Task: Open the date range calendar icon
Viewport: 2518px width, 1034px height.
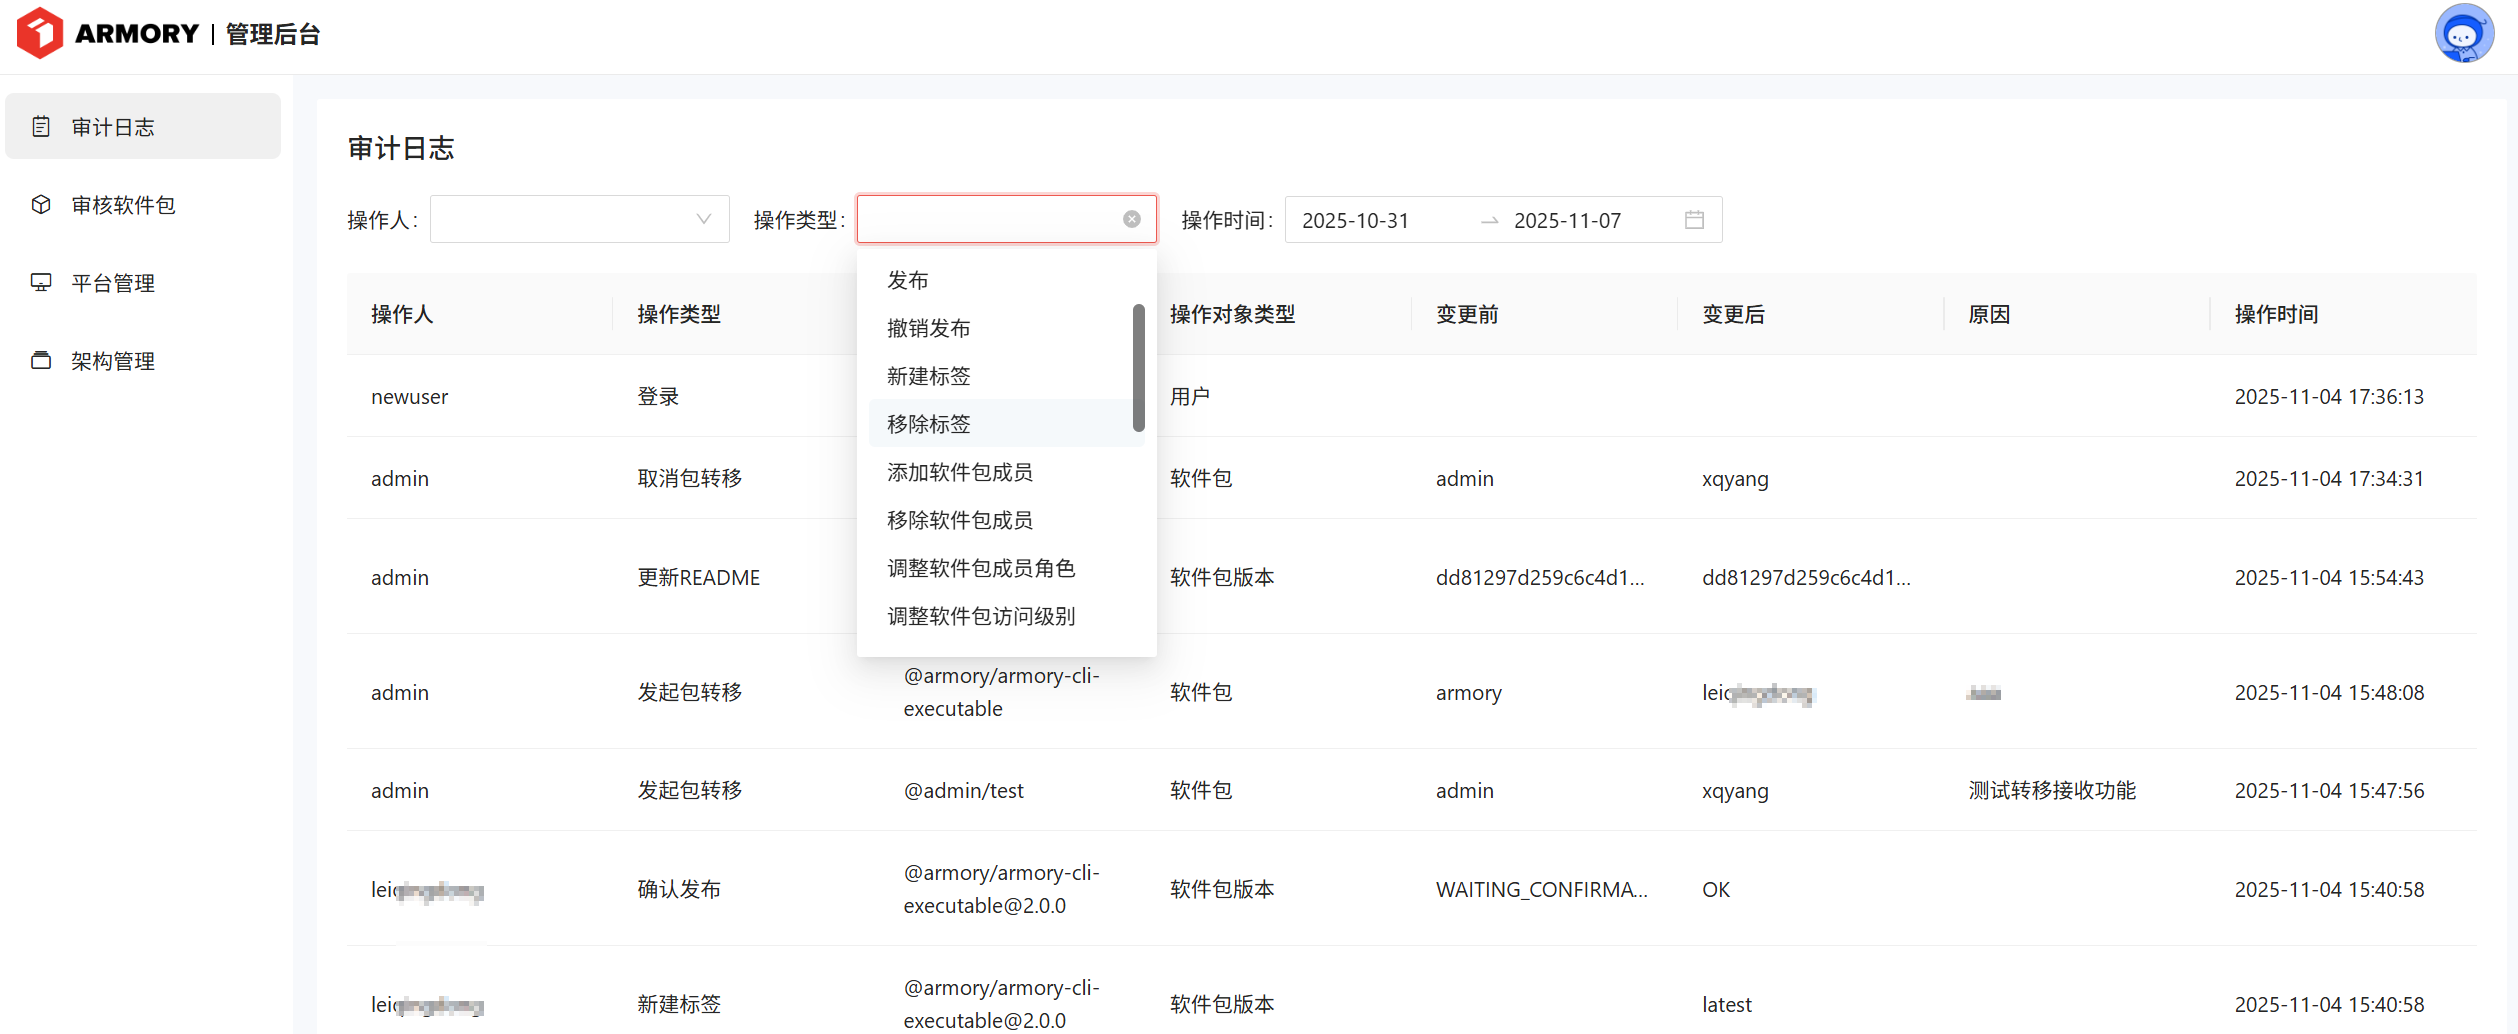Action: [x=1693, y=219]
